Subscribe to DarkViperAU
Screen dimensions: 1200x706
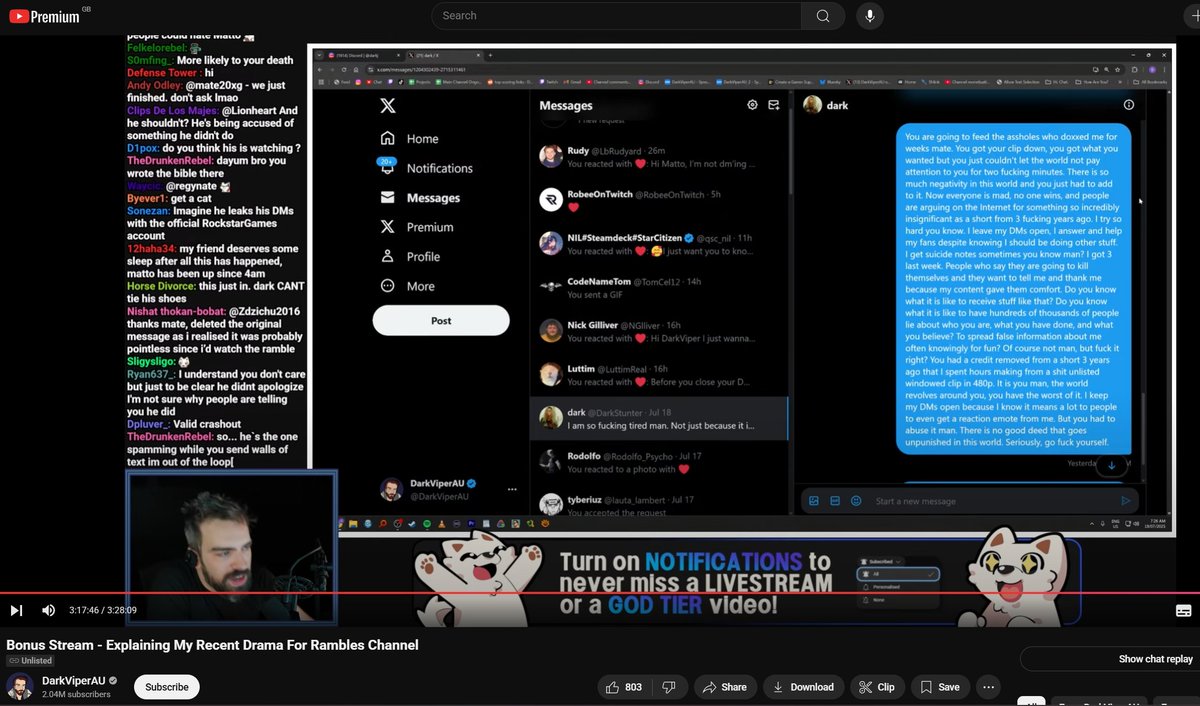click(x=167, y=687)
